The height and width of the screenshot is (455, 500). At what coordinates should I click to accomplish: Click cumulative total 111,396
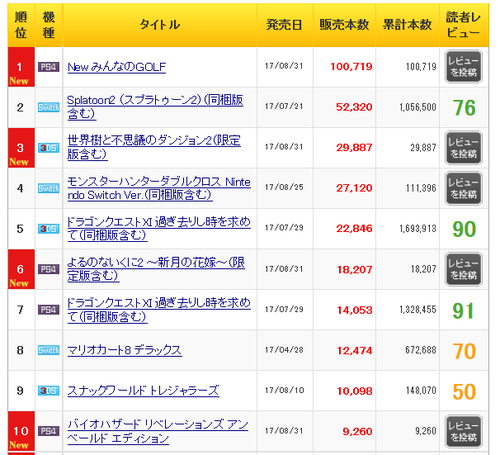tap(421, 188)
